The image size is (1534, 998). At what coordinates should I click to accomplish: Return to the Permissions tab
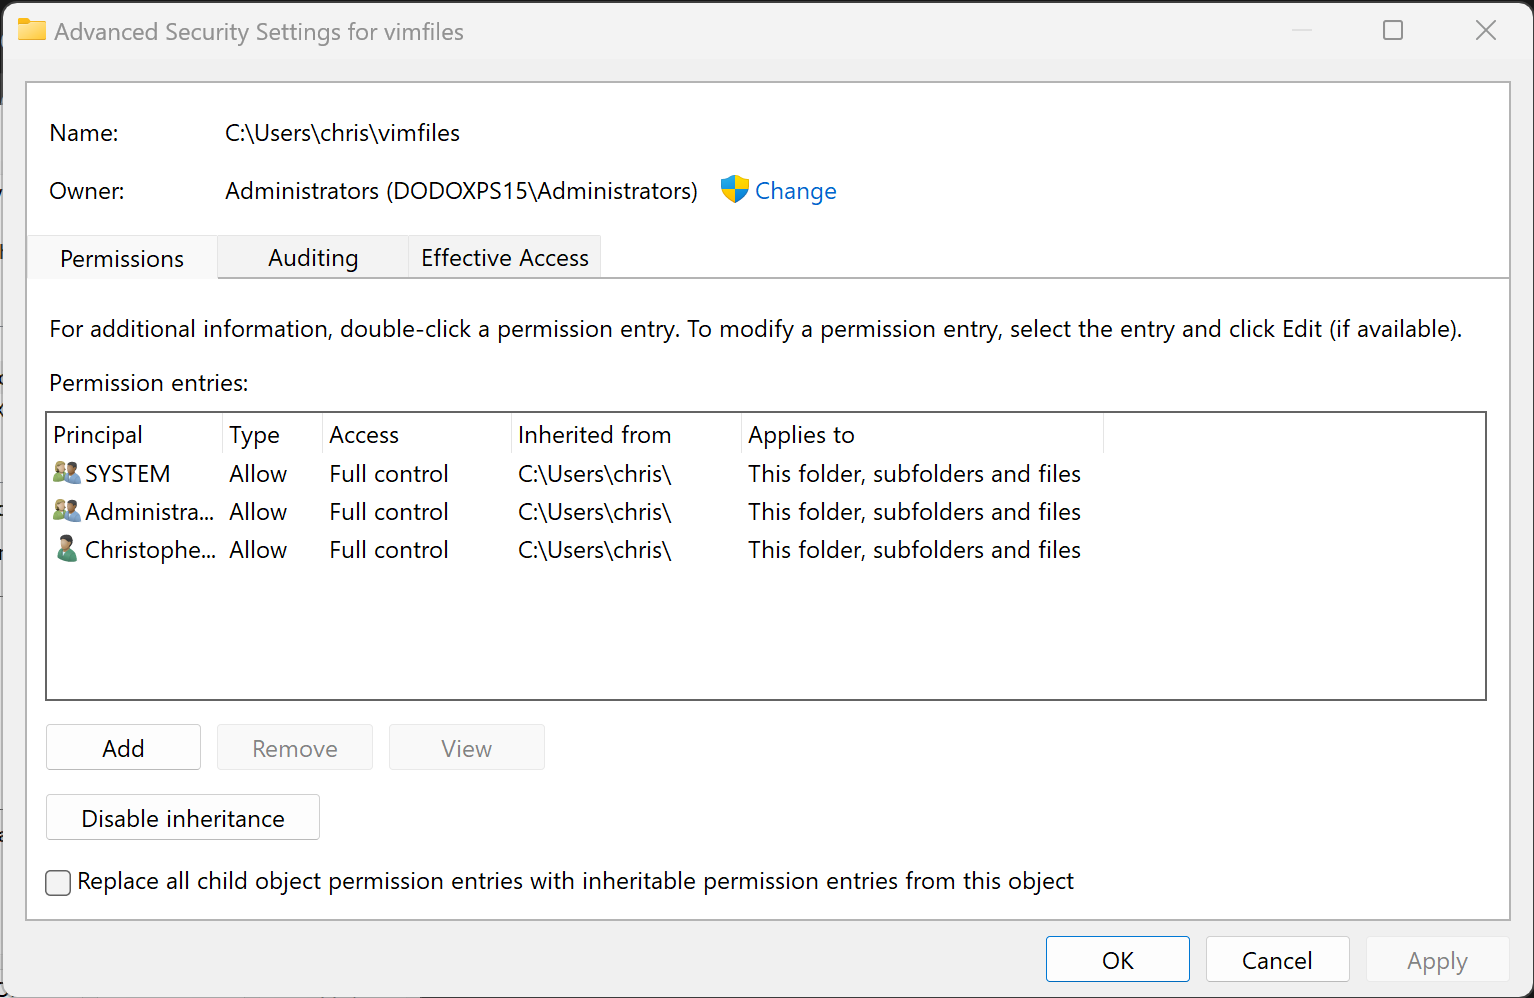[121, 257]
